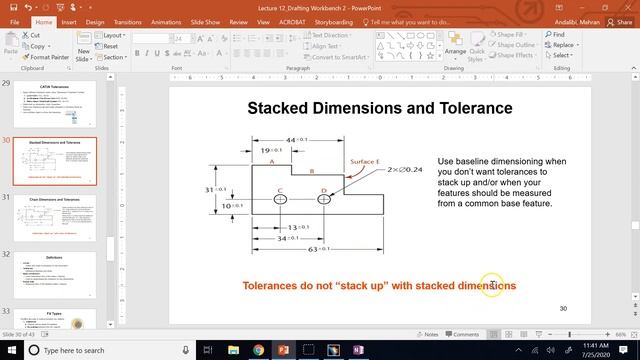The image size is (640, 360).
Task: Open Quick Styles gallery
Action: (476, 47)
